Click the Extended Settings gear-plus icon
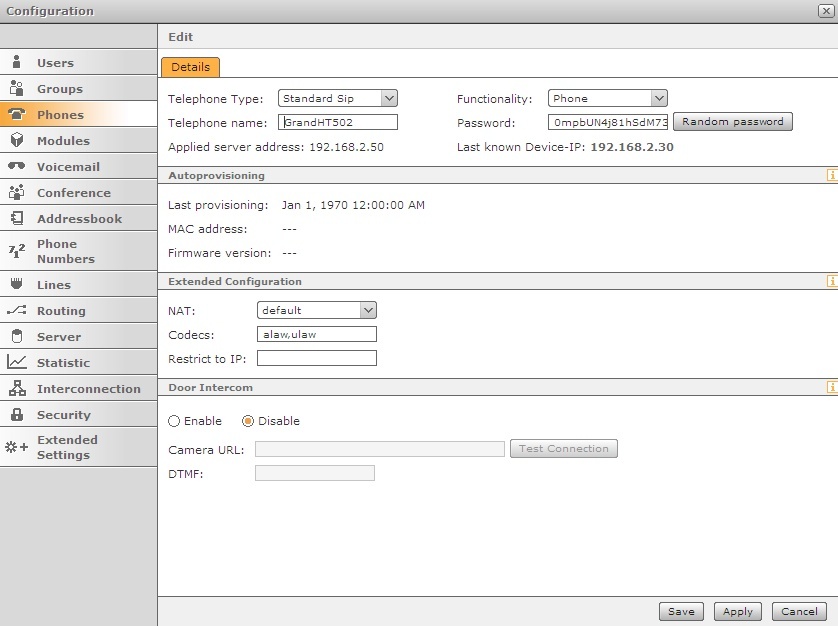Screen dimensions: 838x626 [x=17, y=447]
